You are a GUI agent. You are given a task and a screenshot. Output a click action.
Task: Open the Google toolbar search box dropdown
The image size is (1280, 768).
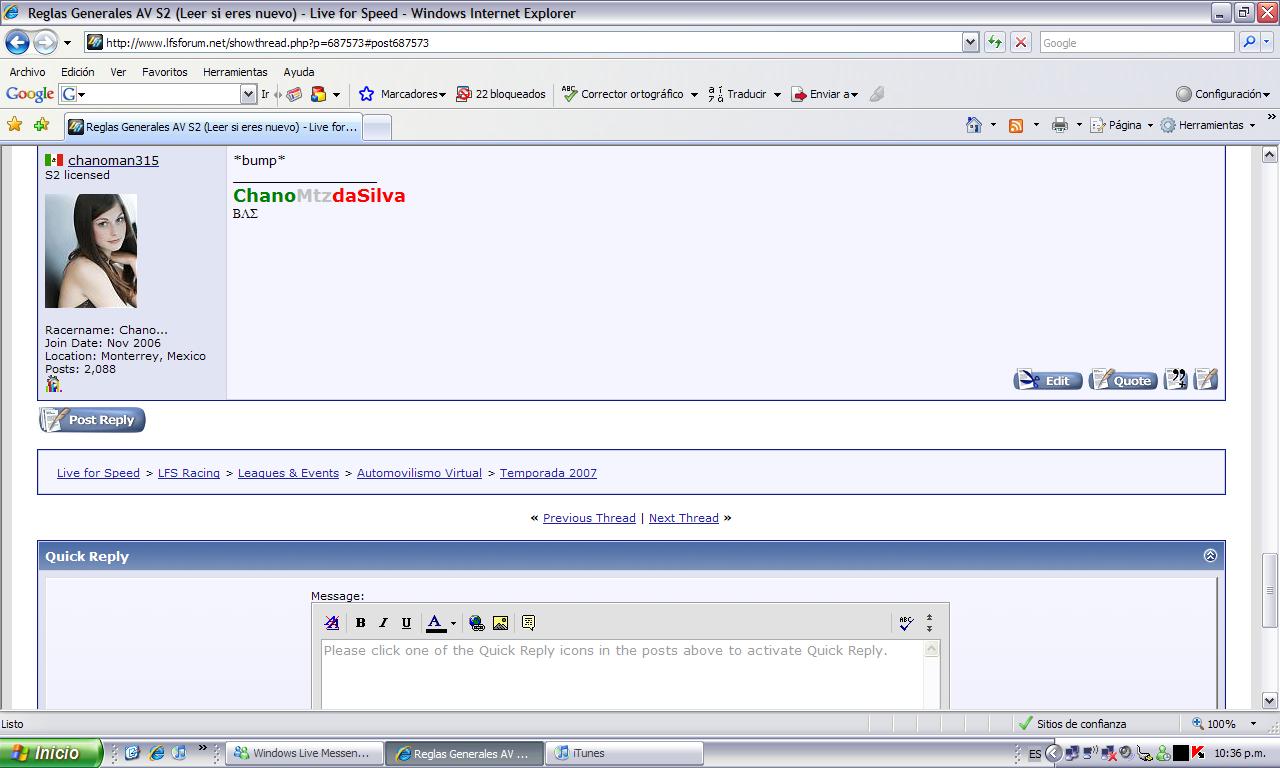pos(248,94)
